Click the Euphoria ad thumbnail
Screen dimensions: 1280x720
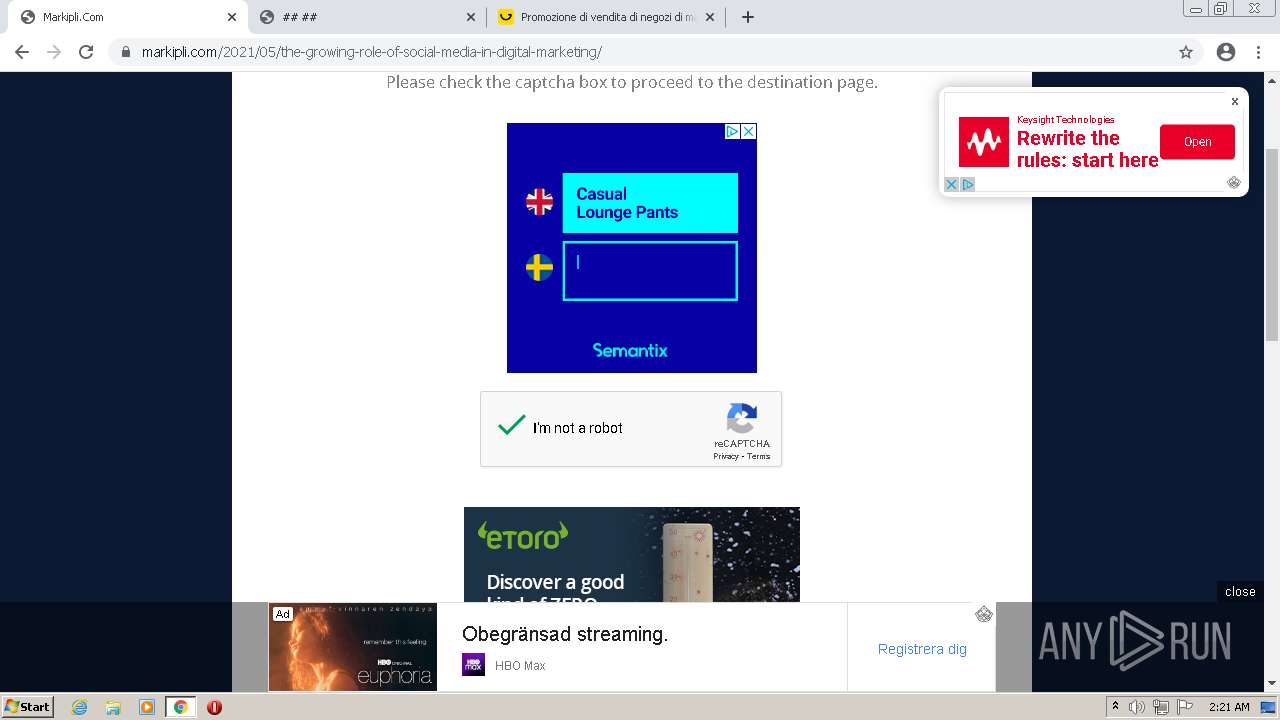(x=353, y=647)
